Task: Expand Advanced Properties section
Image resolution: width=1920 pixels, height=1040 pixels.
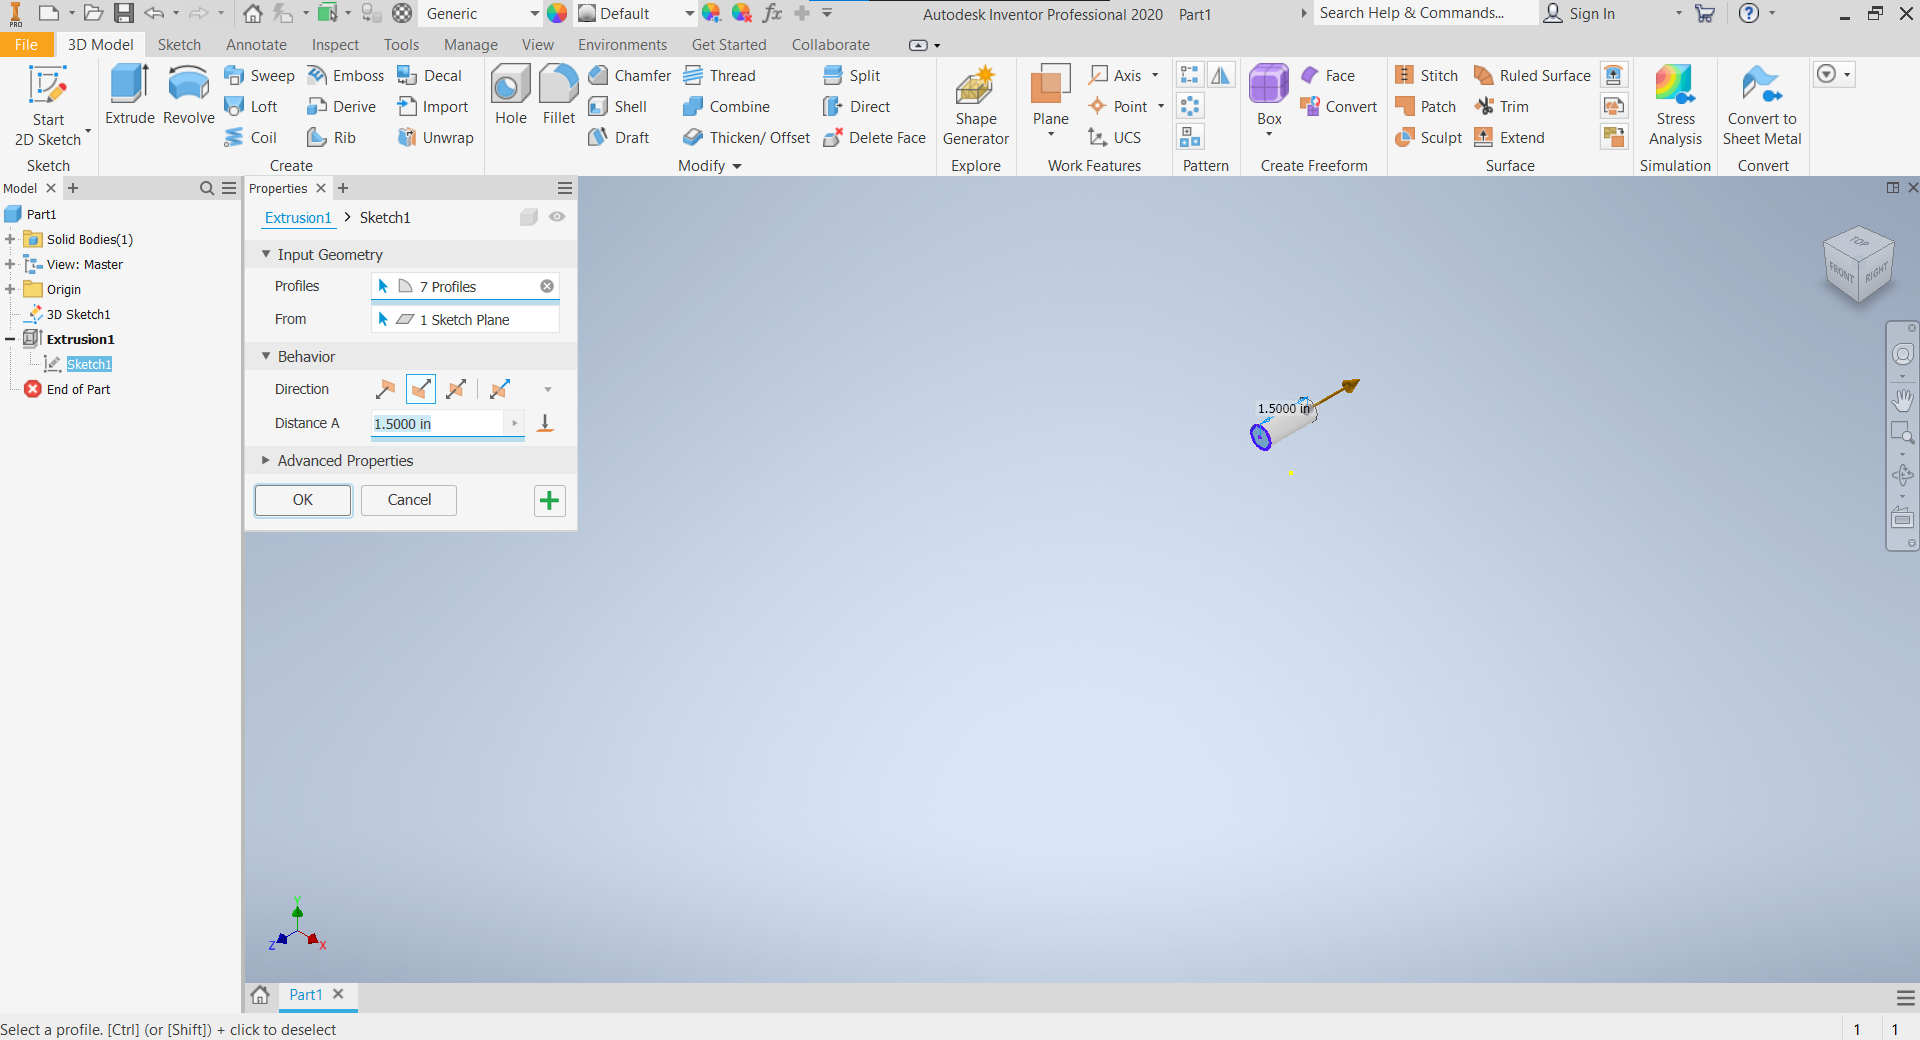Action: tap(266, 460)
